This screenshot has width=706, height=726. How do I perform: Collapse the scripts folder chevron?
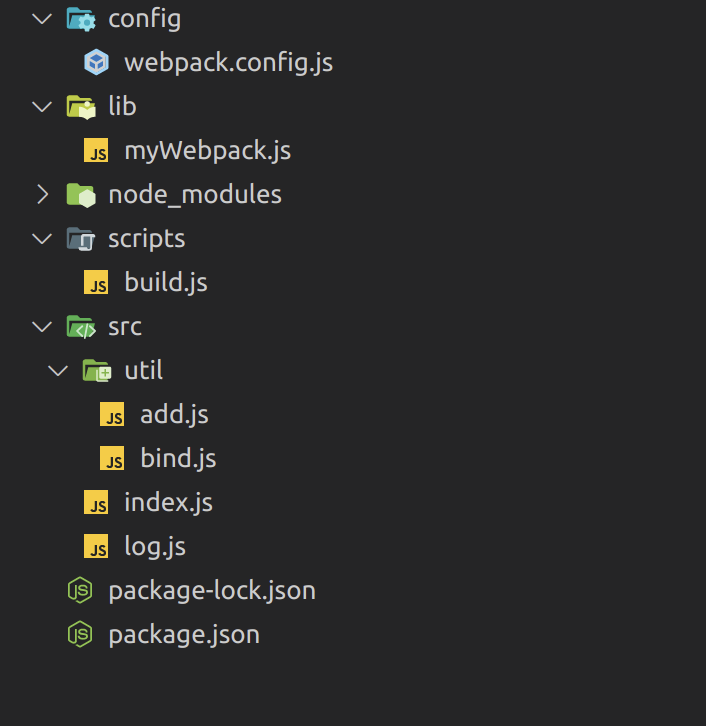point(42,239)
